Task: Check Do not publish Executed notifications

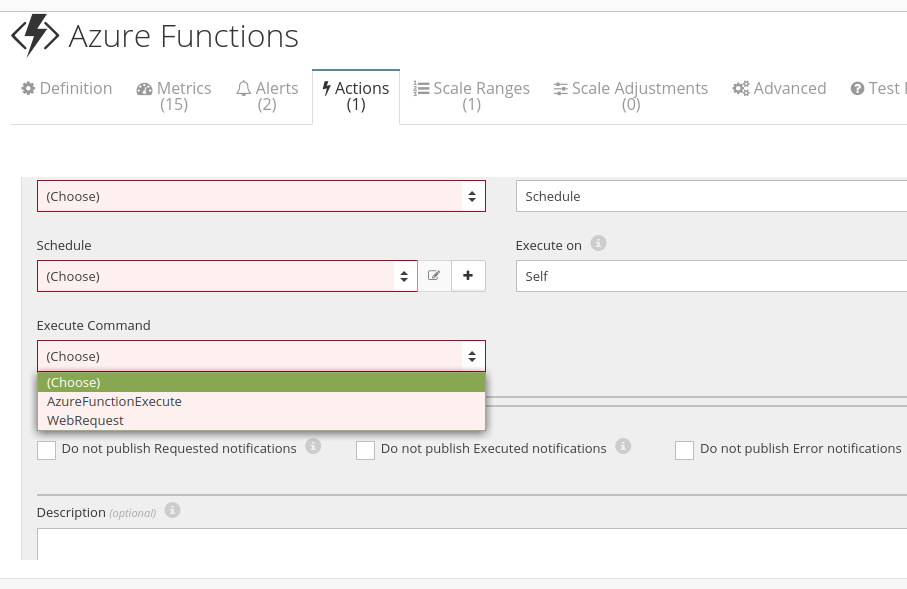Action: 366,450
